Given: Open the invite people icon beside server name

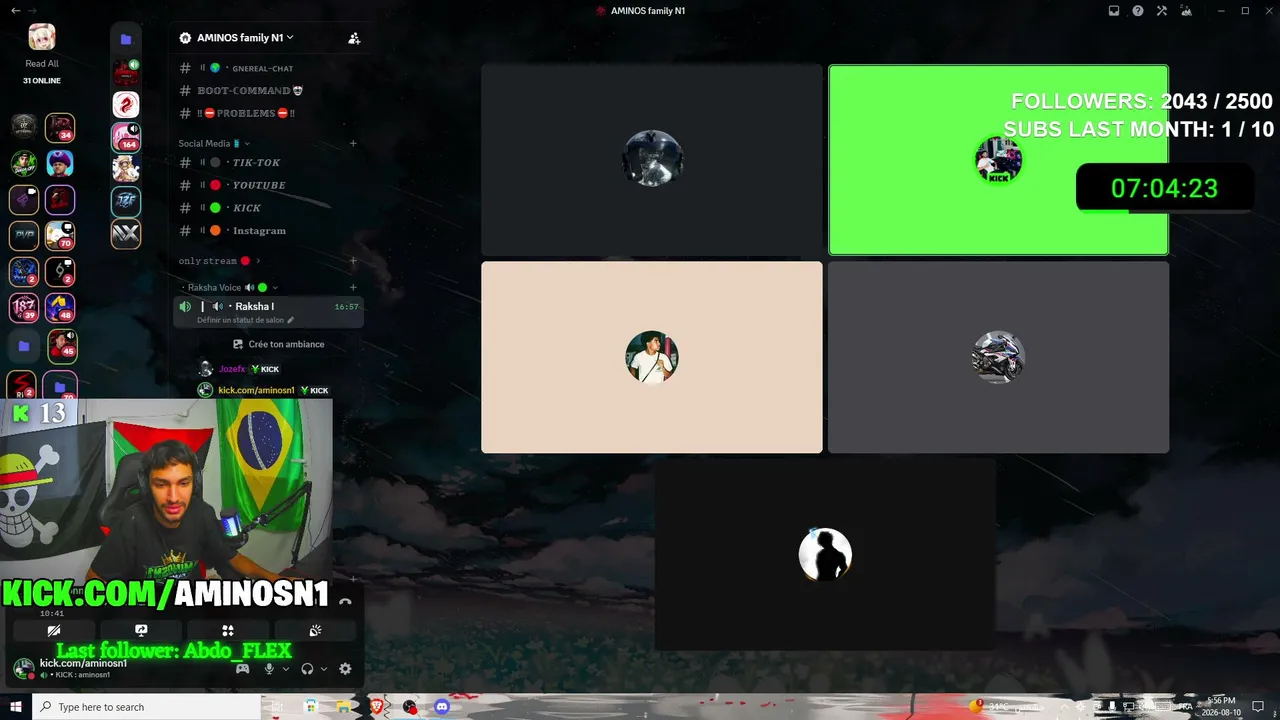Looking at the screenshot, I should [354, 38].
